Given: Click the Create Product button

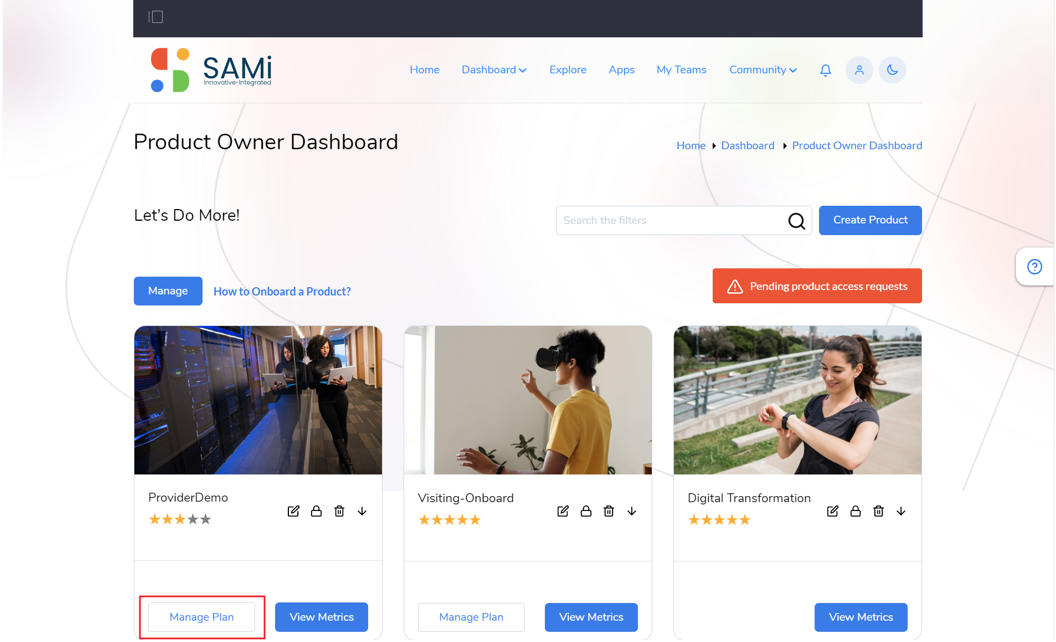Looking at the screenshot, I should (x=870, y=220).
